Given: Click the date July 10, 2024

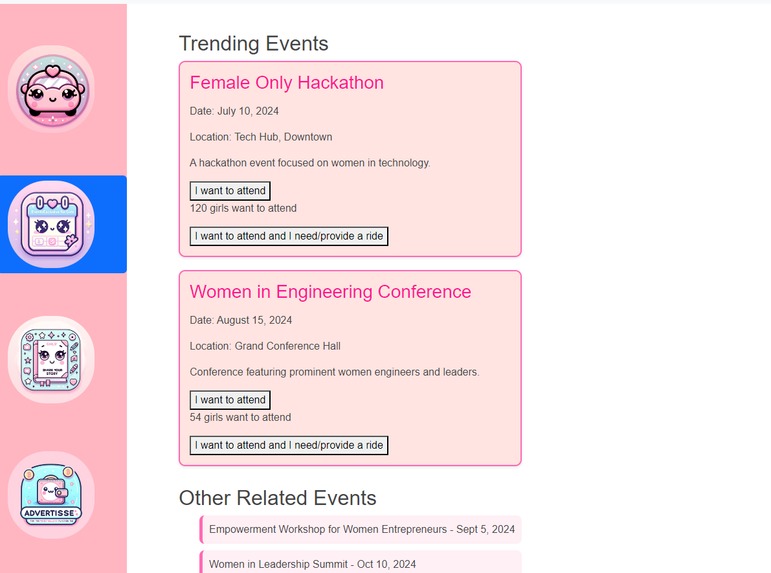Looking at the screenshot, I should pyautogui.click(x=248, y=111).
